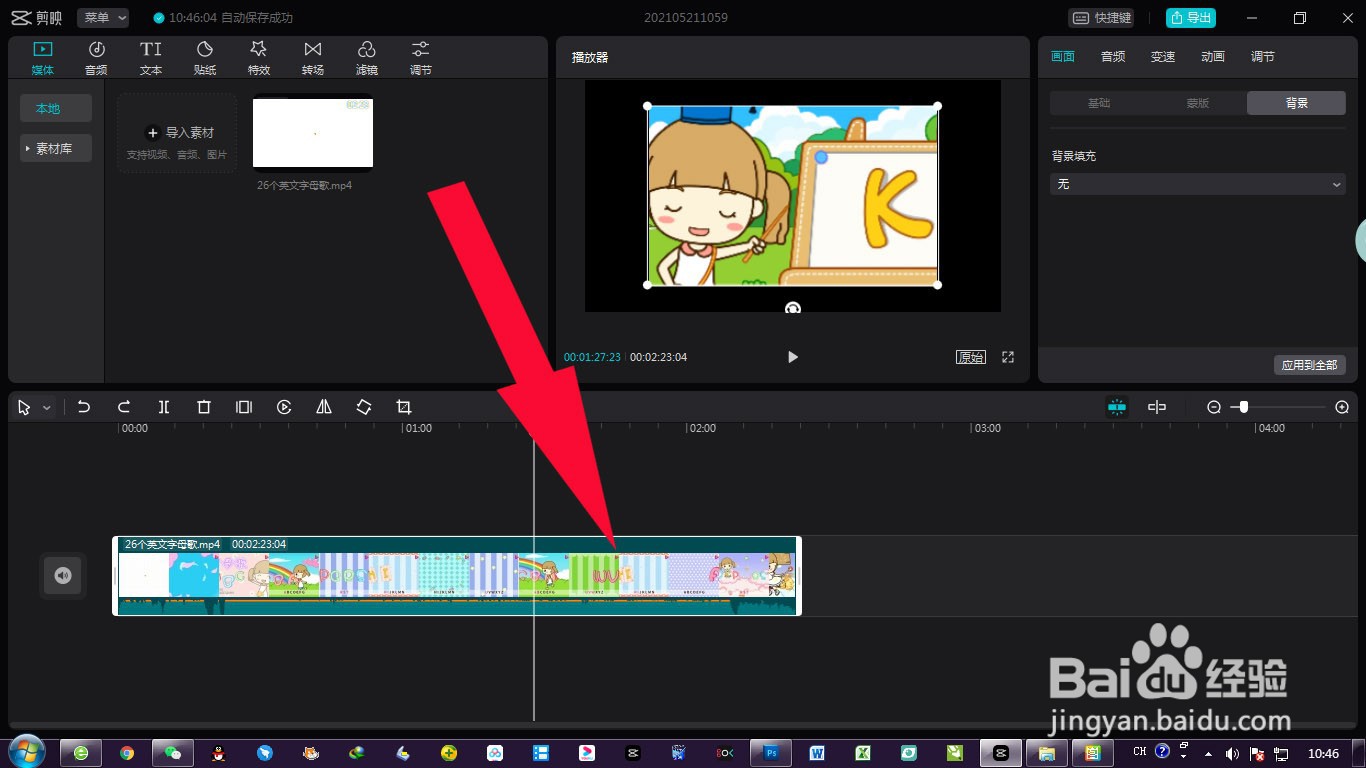
Task: Open the Adjust (调节) panel in top toolbar
Action: tap(421, 57)
